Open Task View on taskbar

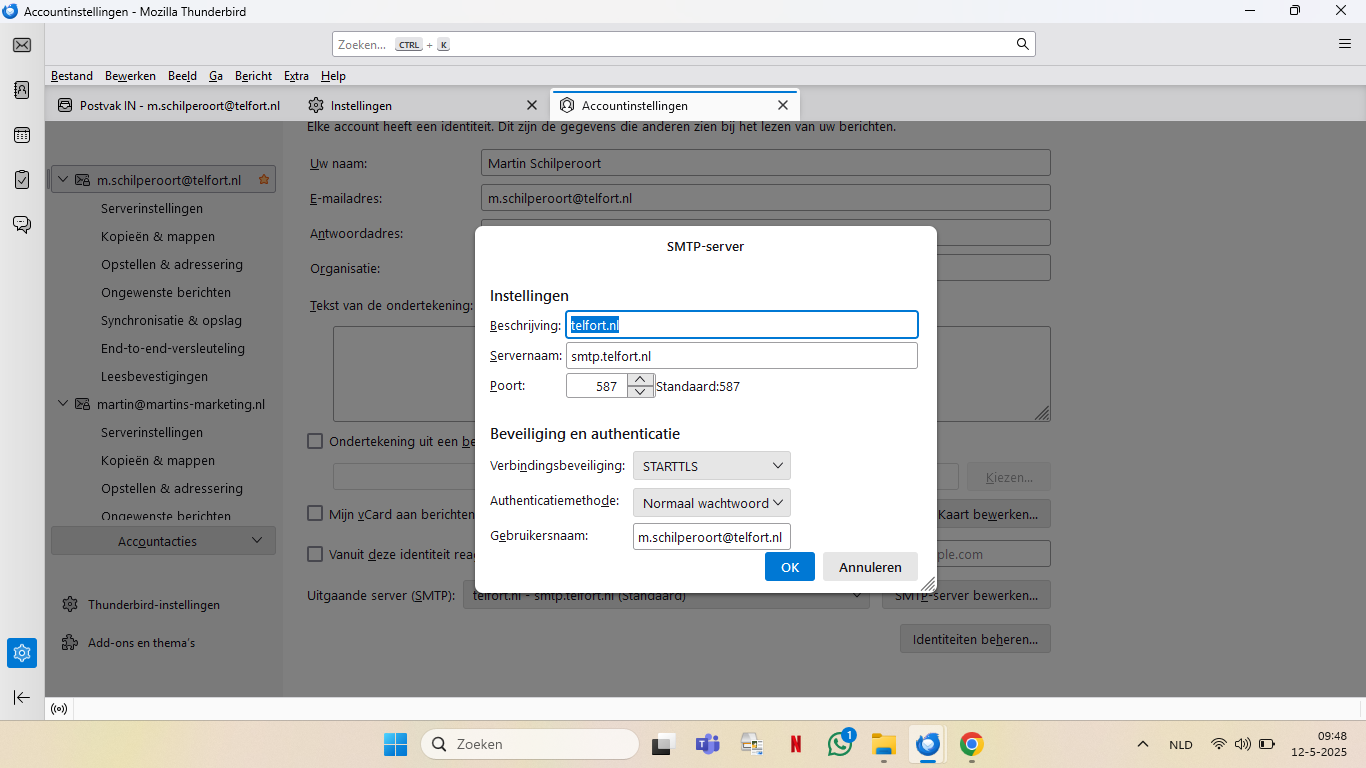point(662,744)
